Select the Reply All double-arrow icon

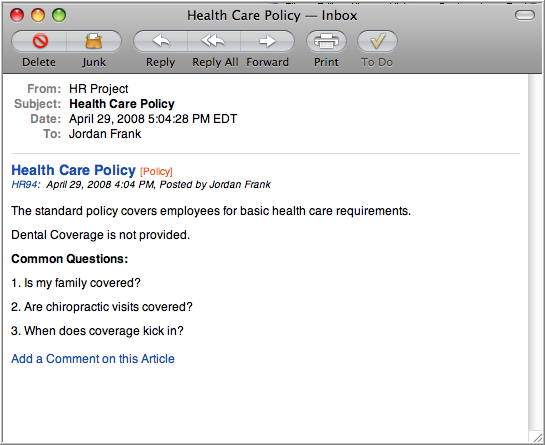coord(214,41)
